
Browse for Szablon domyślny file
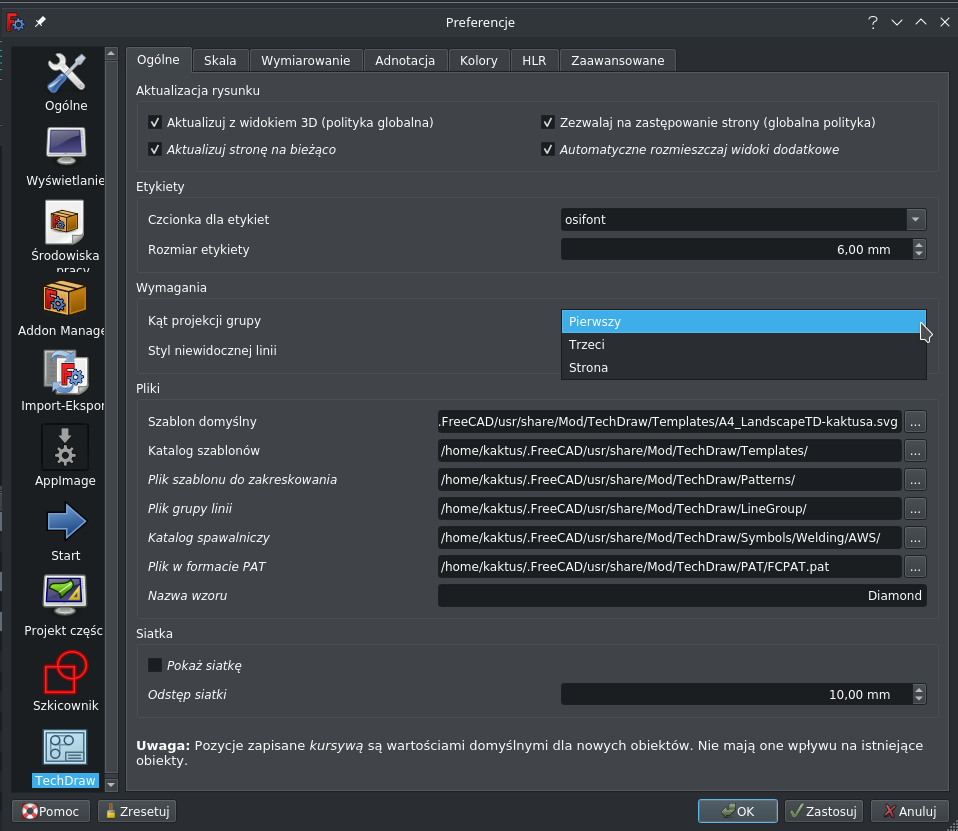click(914, 422)
